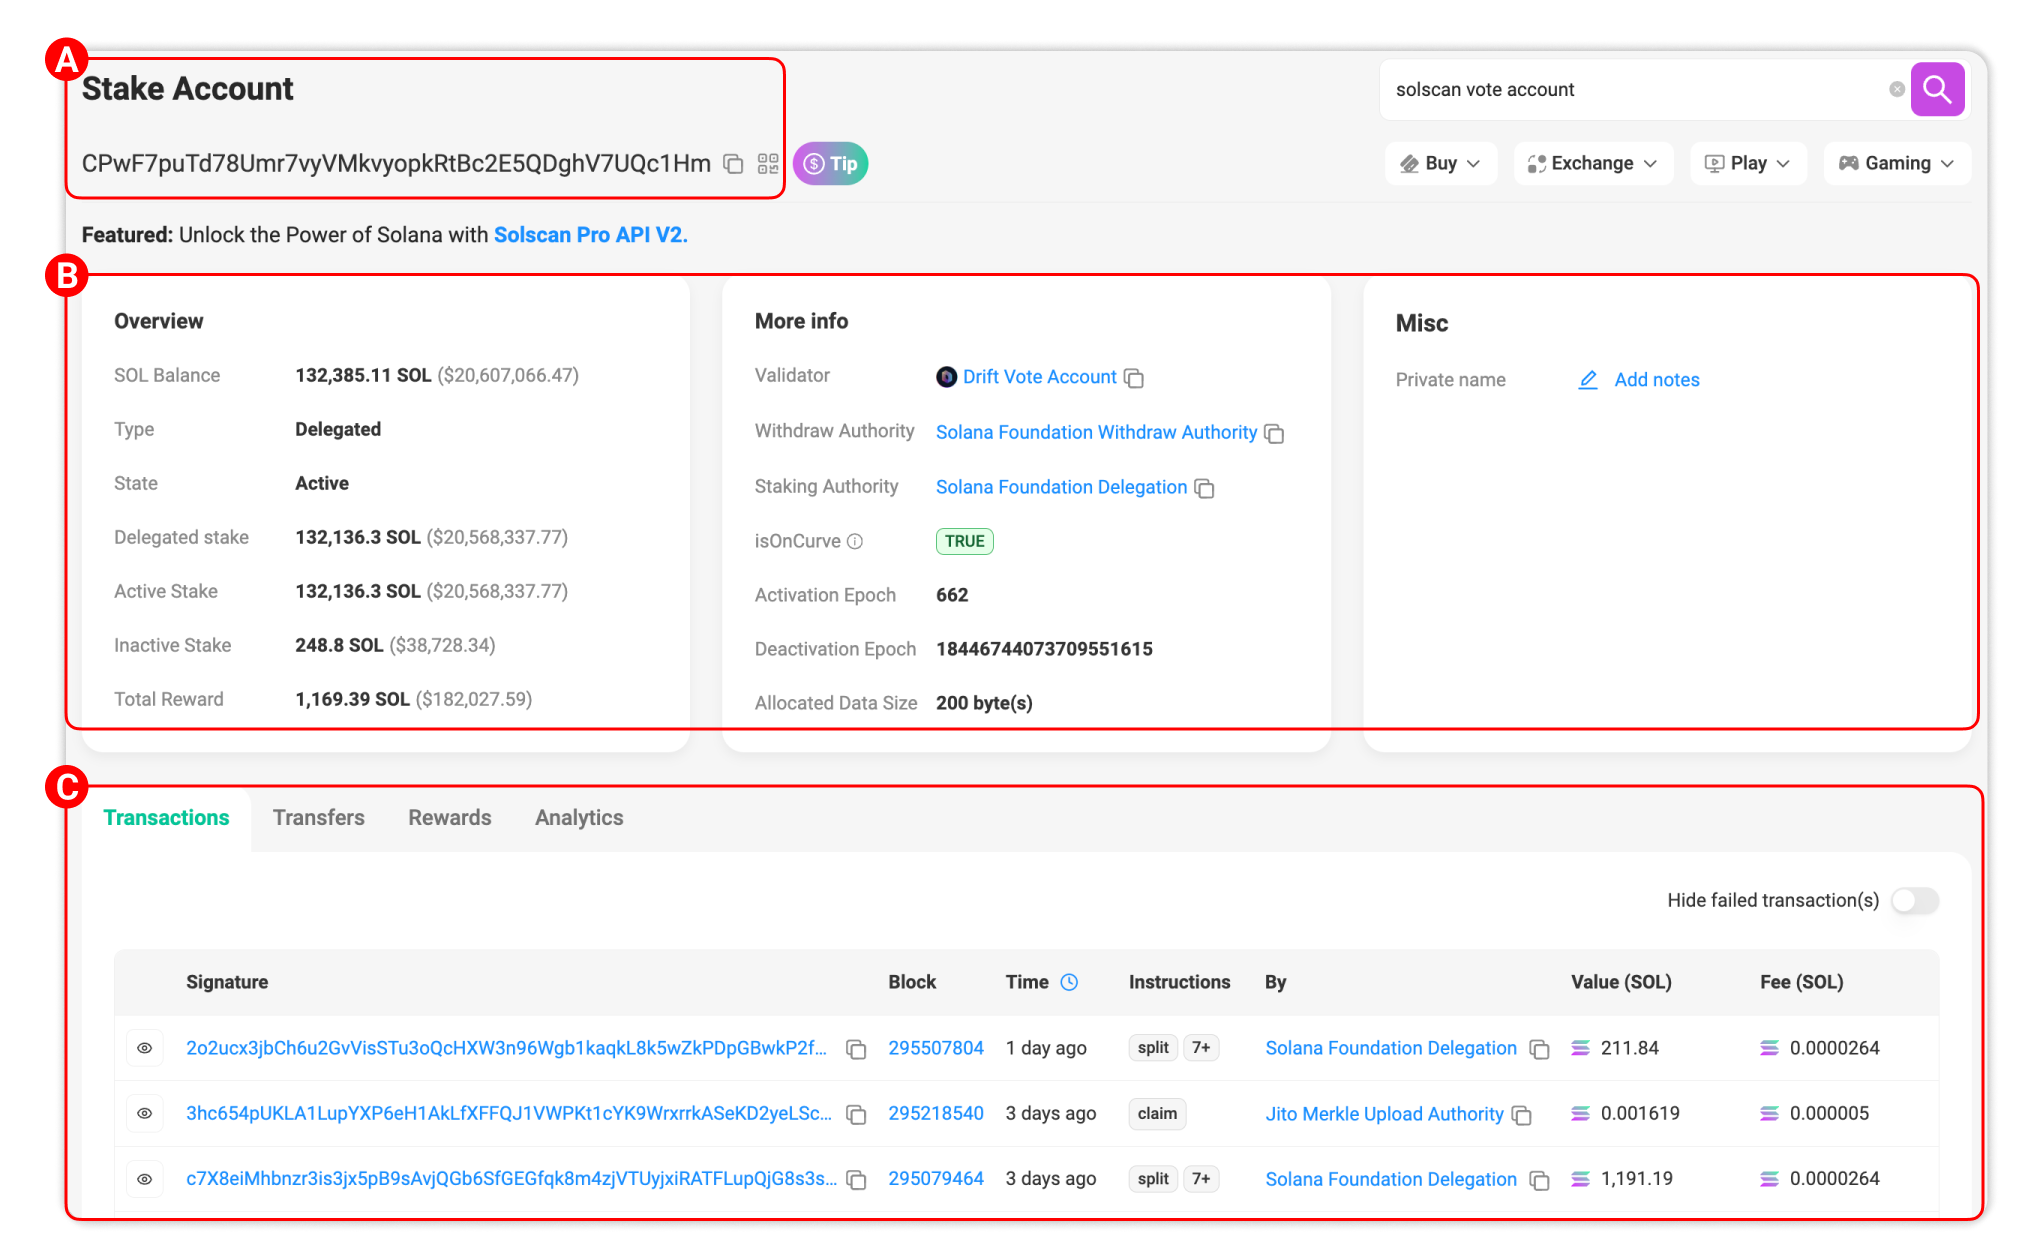Click the Activation Epoch value 662
Image resolution: width=2031 pixels, height=1259 pixels.
click(x=952, y=595)
